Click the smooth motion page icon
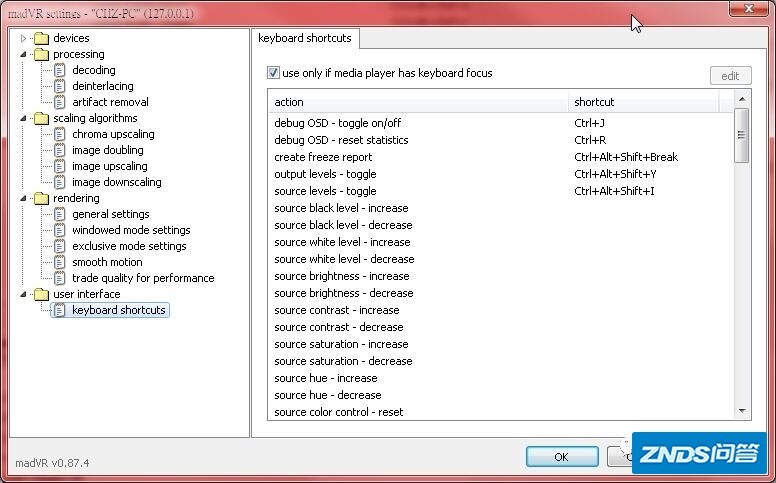Screen dimensions: 776x483 pyautogui.click(x=59, y=262)
